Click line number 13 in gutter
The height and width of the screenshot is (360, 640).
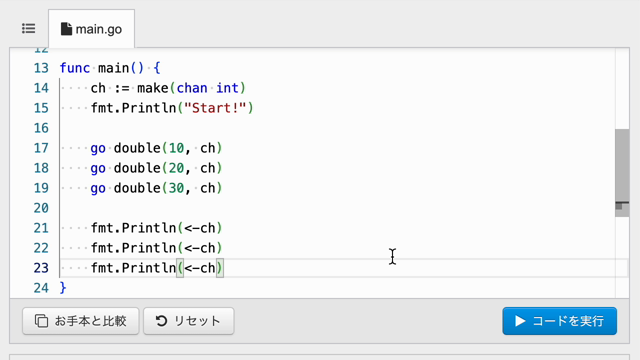point(41,68)
